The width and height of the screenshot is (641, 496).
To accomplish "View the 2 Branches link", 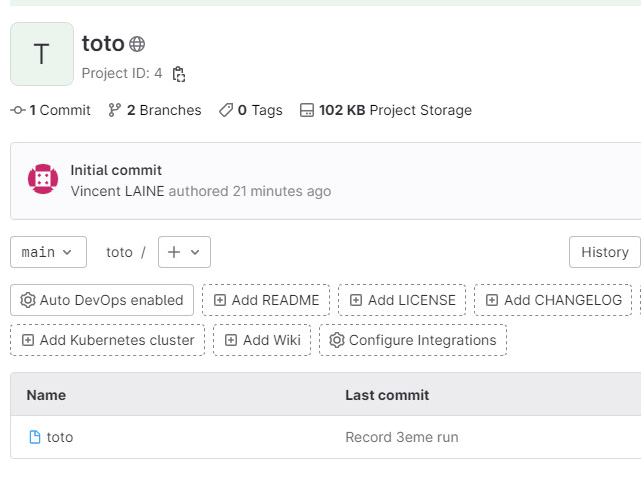I will click(x=164, y=110).
